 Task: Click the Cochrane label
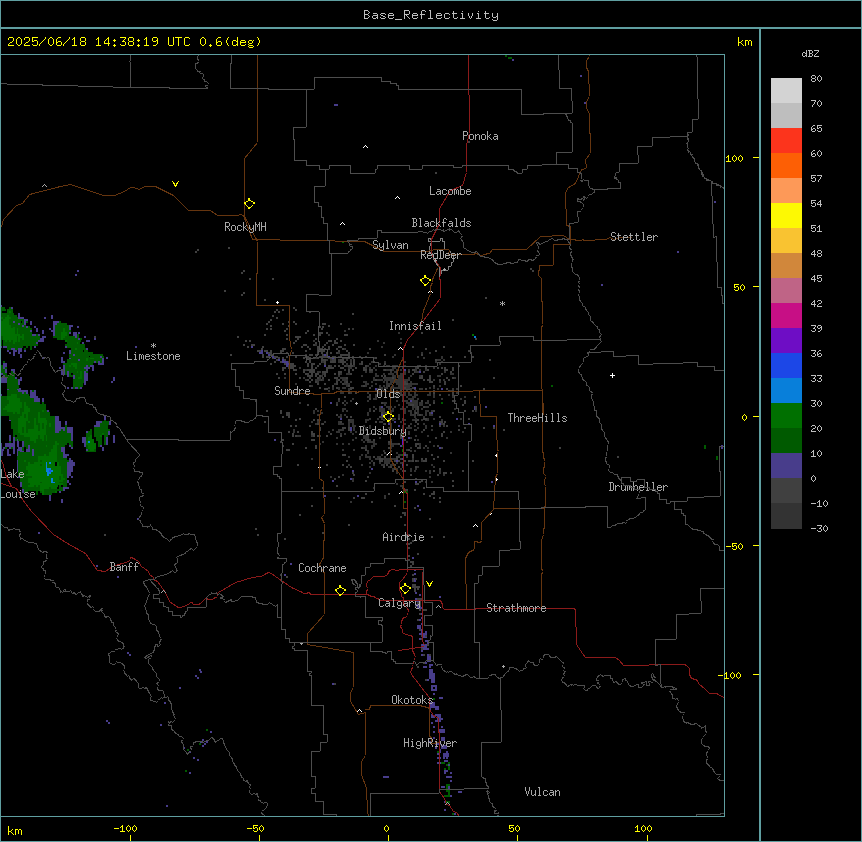[x=322, y=568]
